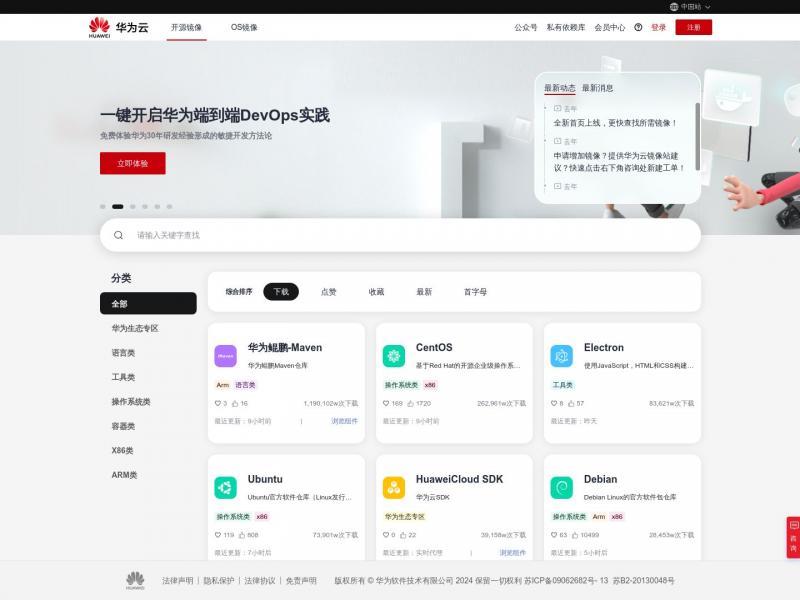Image resolution: width=800 pixels, height=600 pixels.
Task: Open the 最新消息 tab in news panel
Action: pyautogui.click(x=597, y=88)
